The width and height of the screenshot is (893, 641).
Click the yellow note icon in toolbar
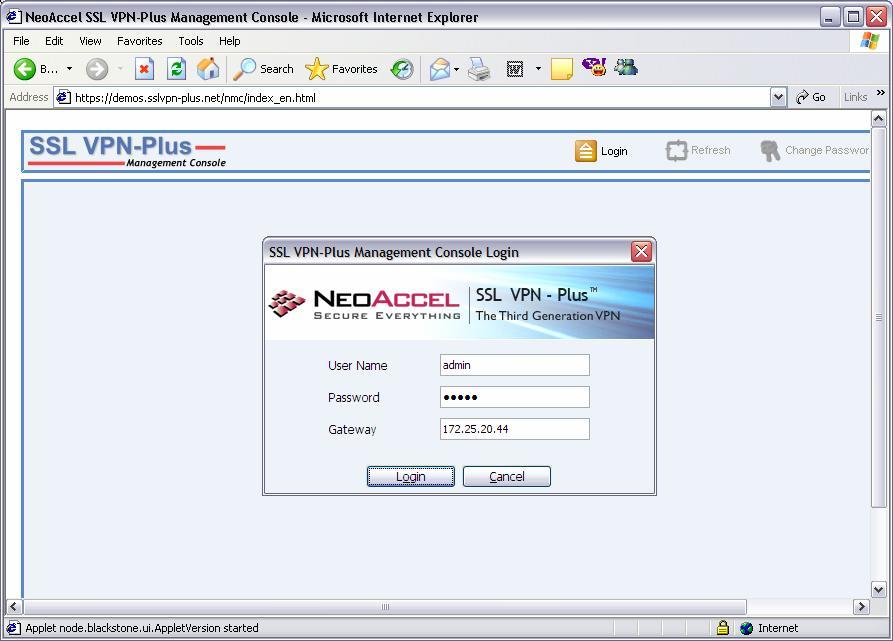tap(562, 69)
